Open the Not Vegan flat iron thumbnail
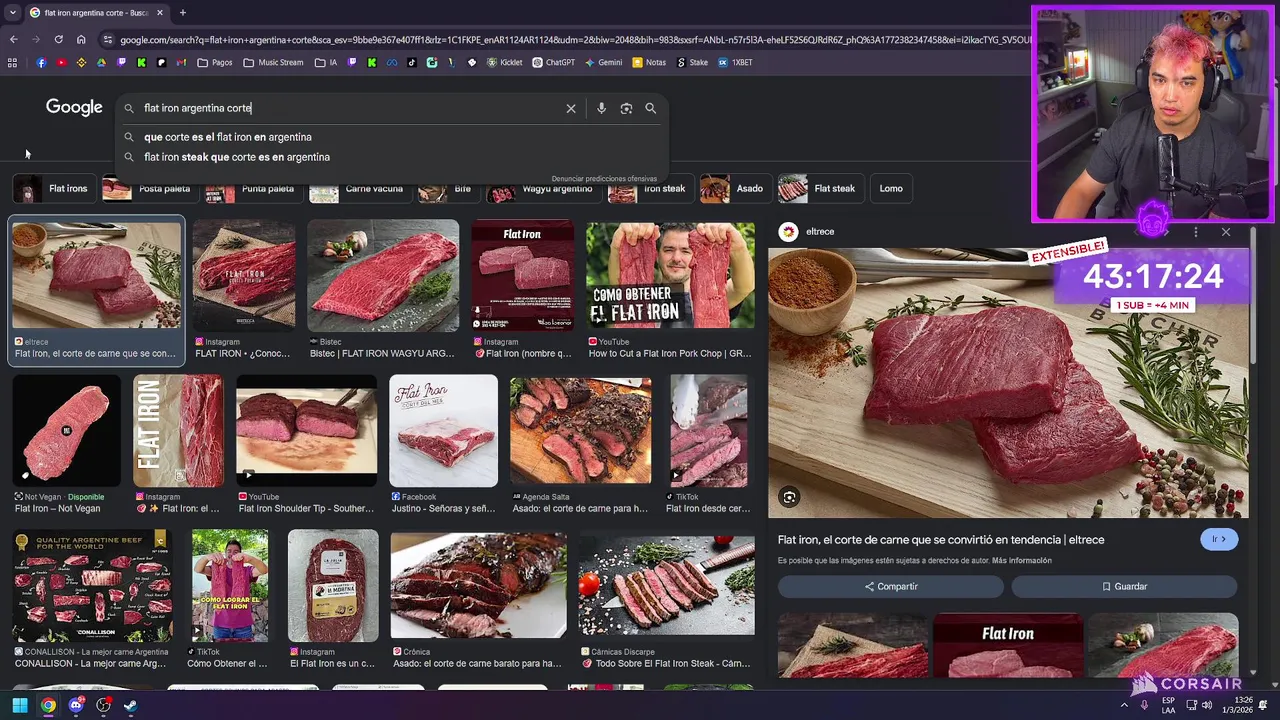This screenshot has height=720, width=1280. point(66,431)
